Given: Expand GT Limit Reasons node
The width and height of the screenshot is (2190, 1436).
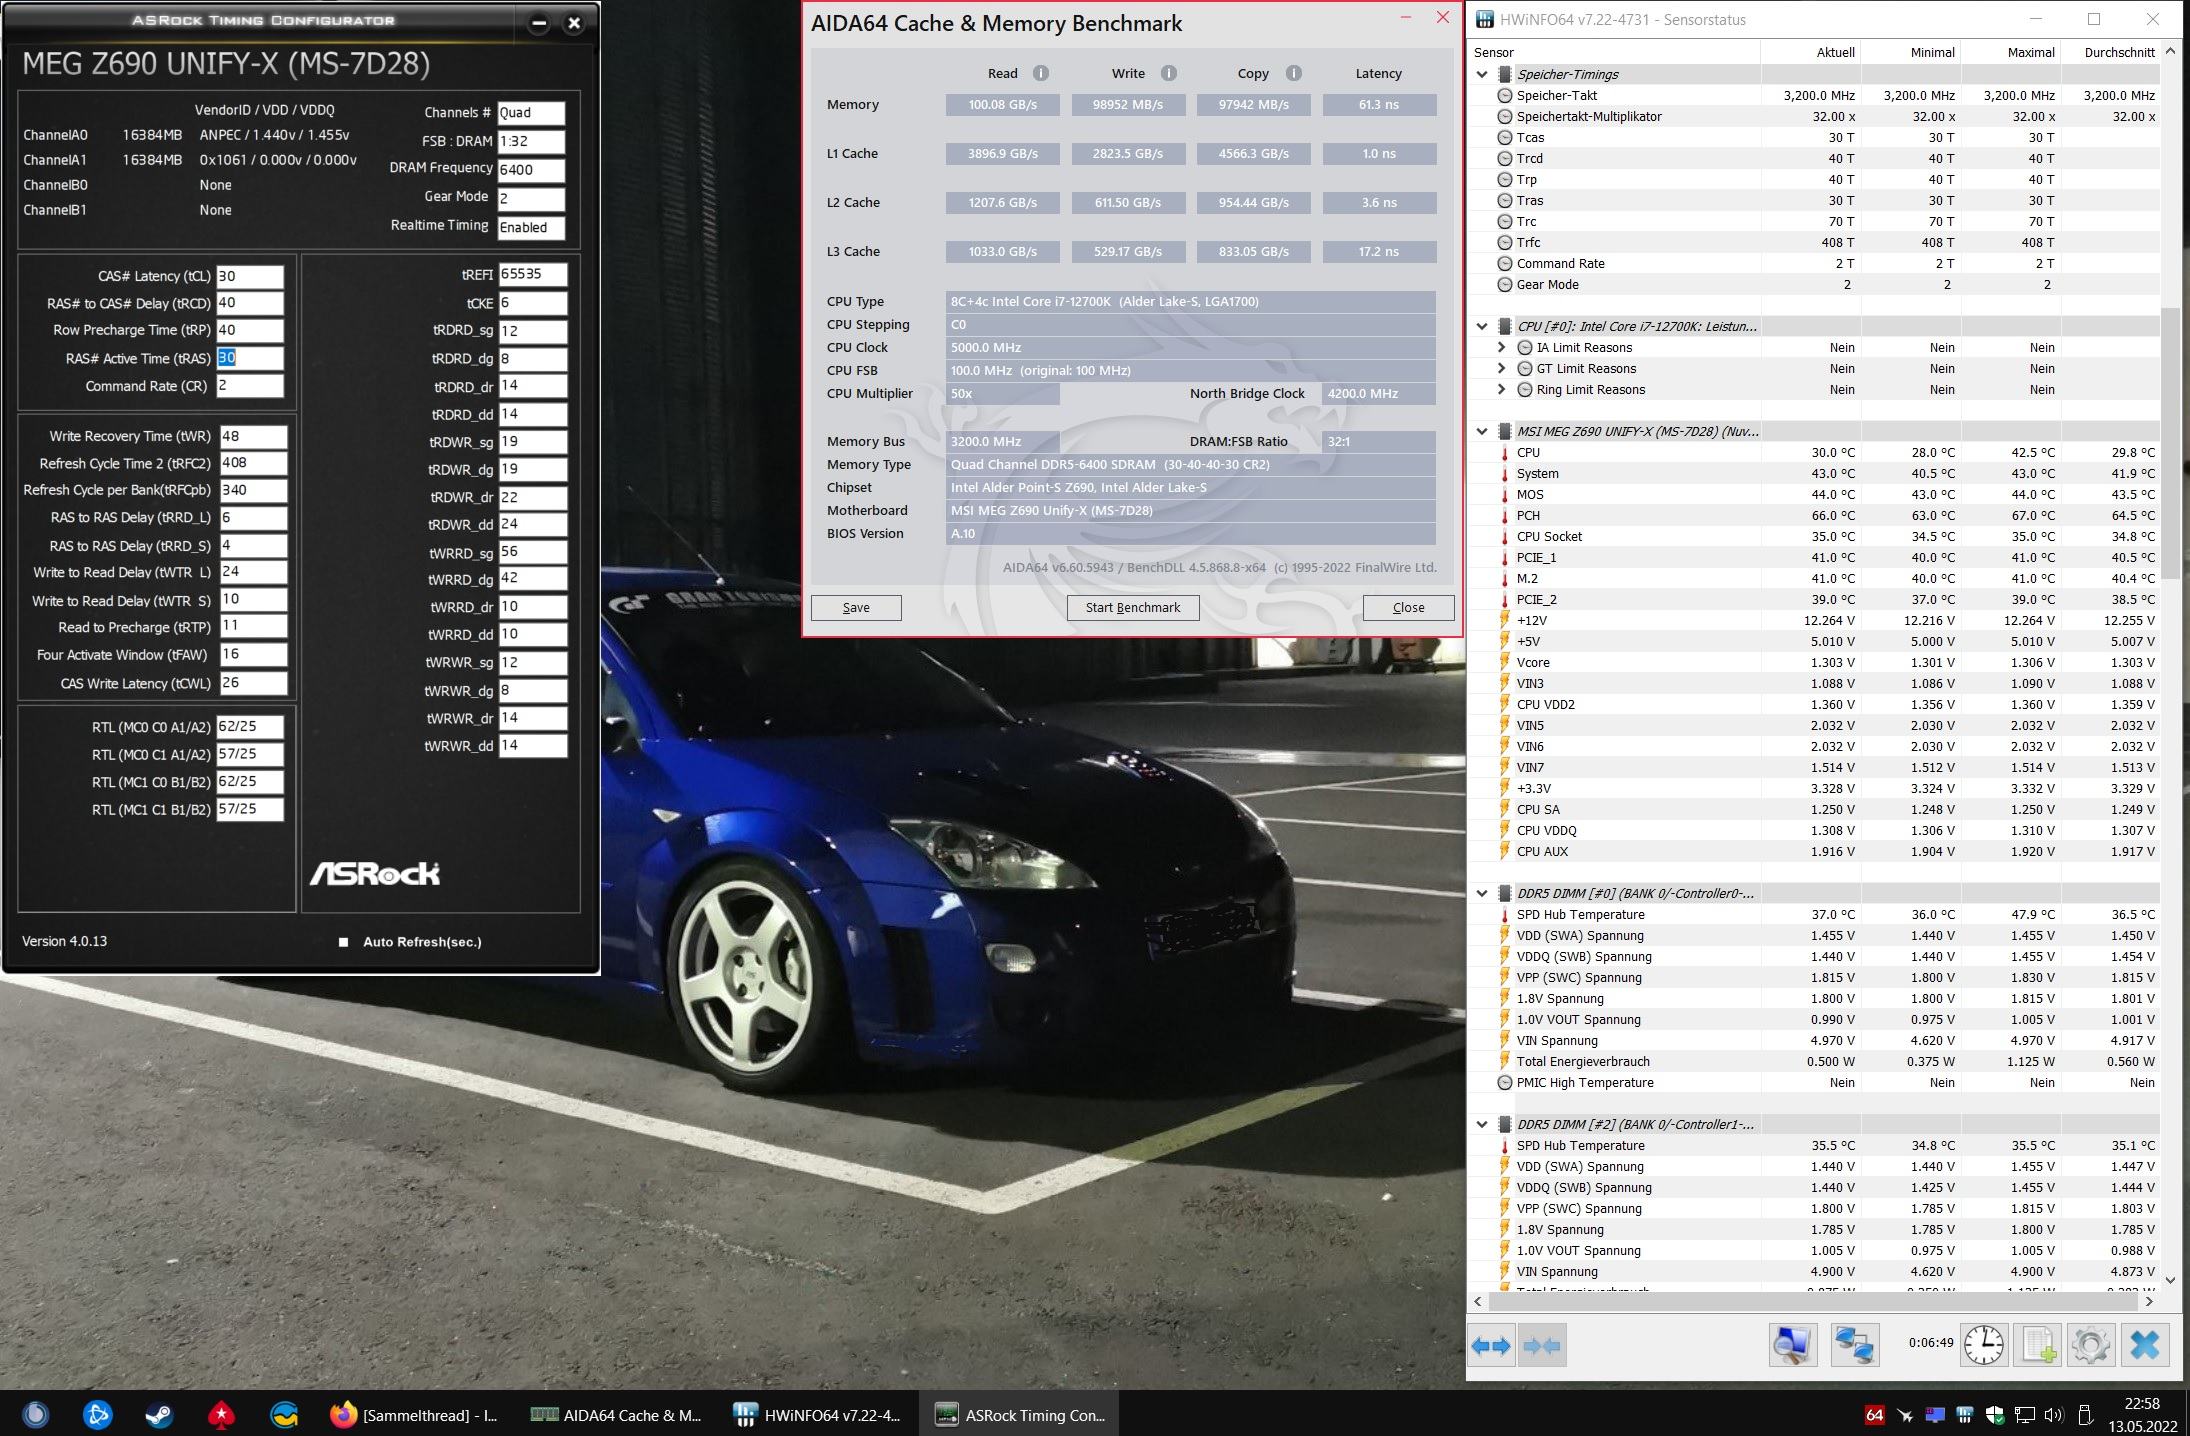Looking at the screenshot, I should point(1502,368).
